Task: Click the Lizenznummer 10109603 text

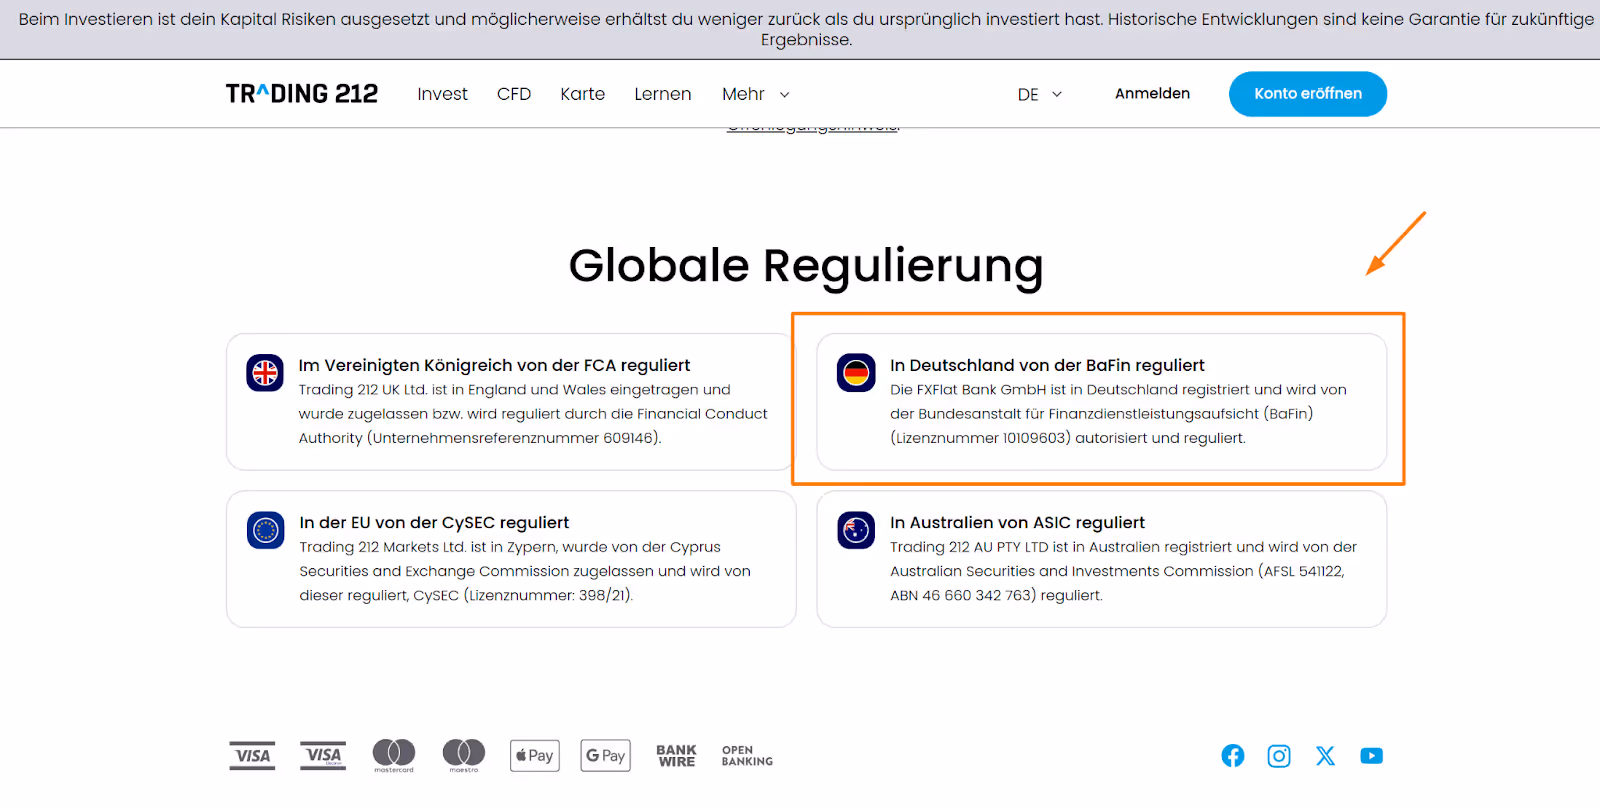Action: pos(980,438)
